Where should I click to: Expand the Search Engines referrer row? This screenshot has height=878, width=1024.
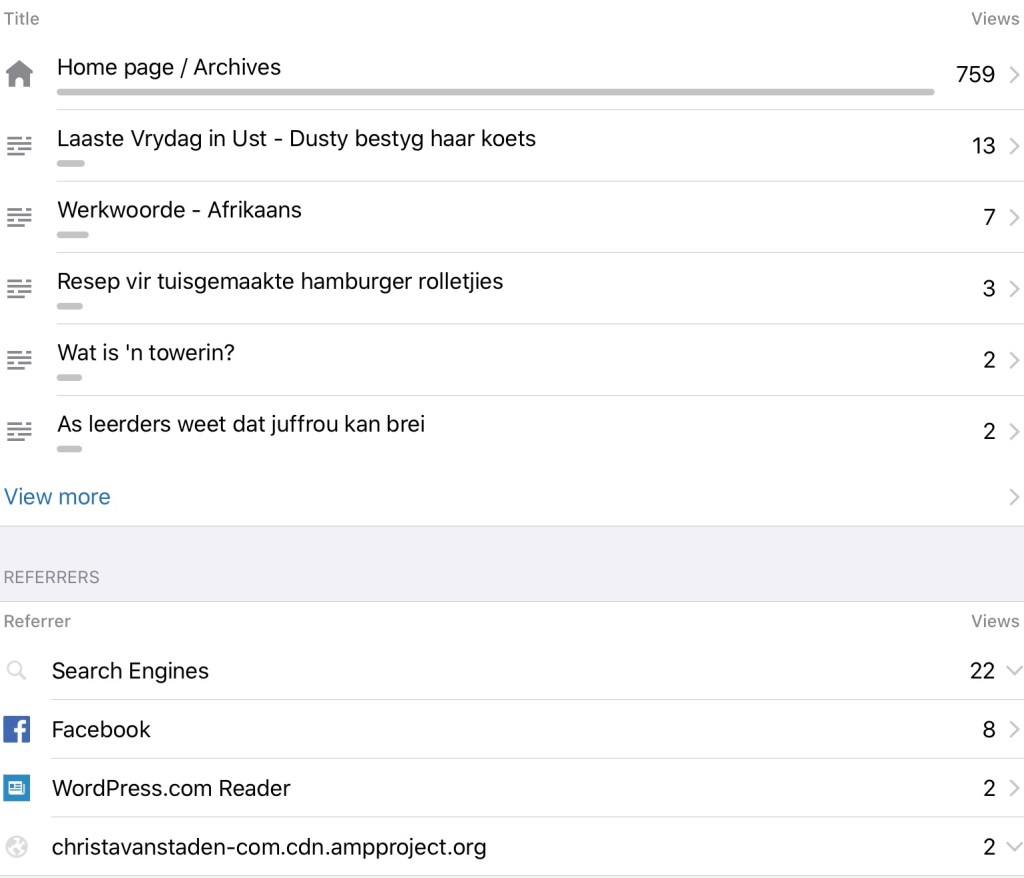pyautogui.click(x=1015, y=671)
